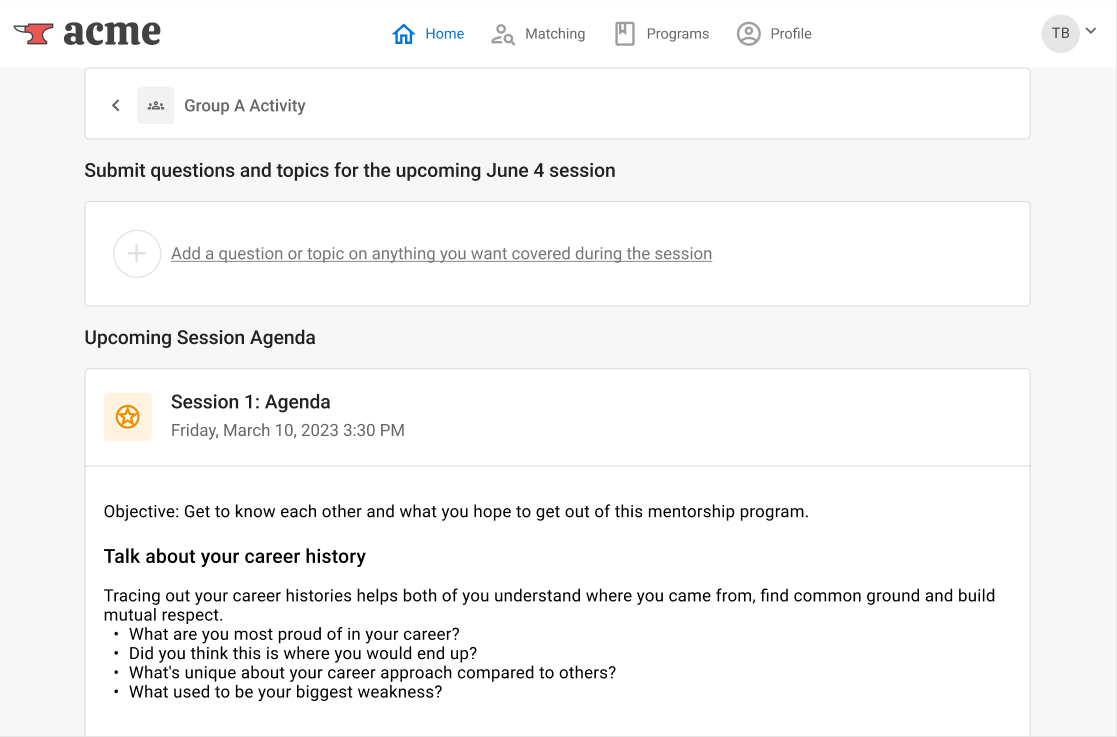The height and width of the screenshot is (737, 1117).
Task: Click the Group A Activity header title
Action: click(x=245, y=105)
